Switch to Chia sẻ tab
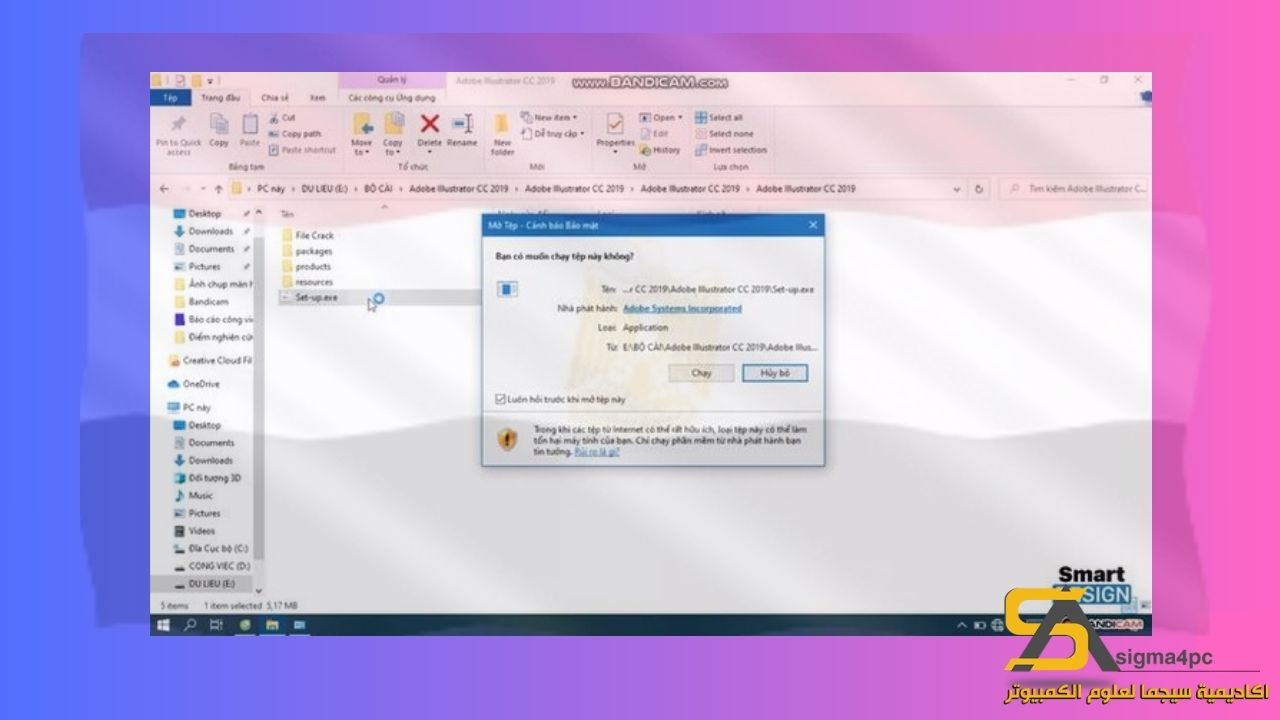The image size is (1280, 720). coord(274,98)
